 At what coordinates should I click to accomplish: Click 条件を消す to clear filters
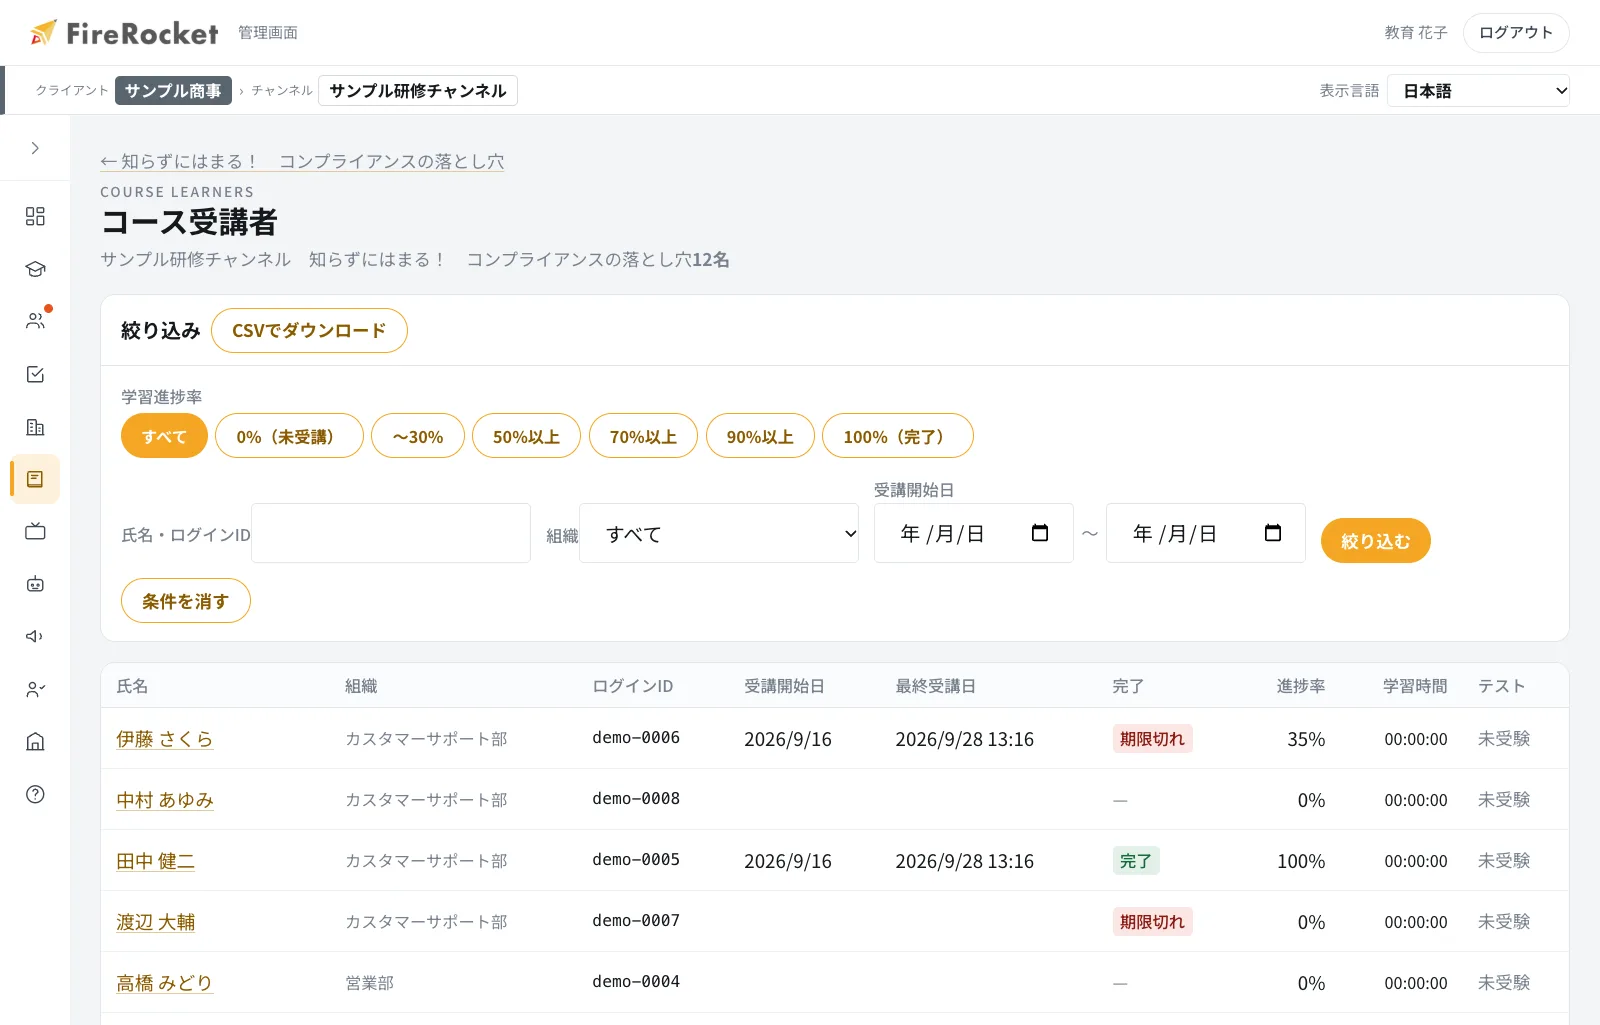tap(186, 601)
